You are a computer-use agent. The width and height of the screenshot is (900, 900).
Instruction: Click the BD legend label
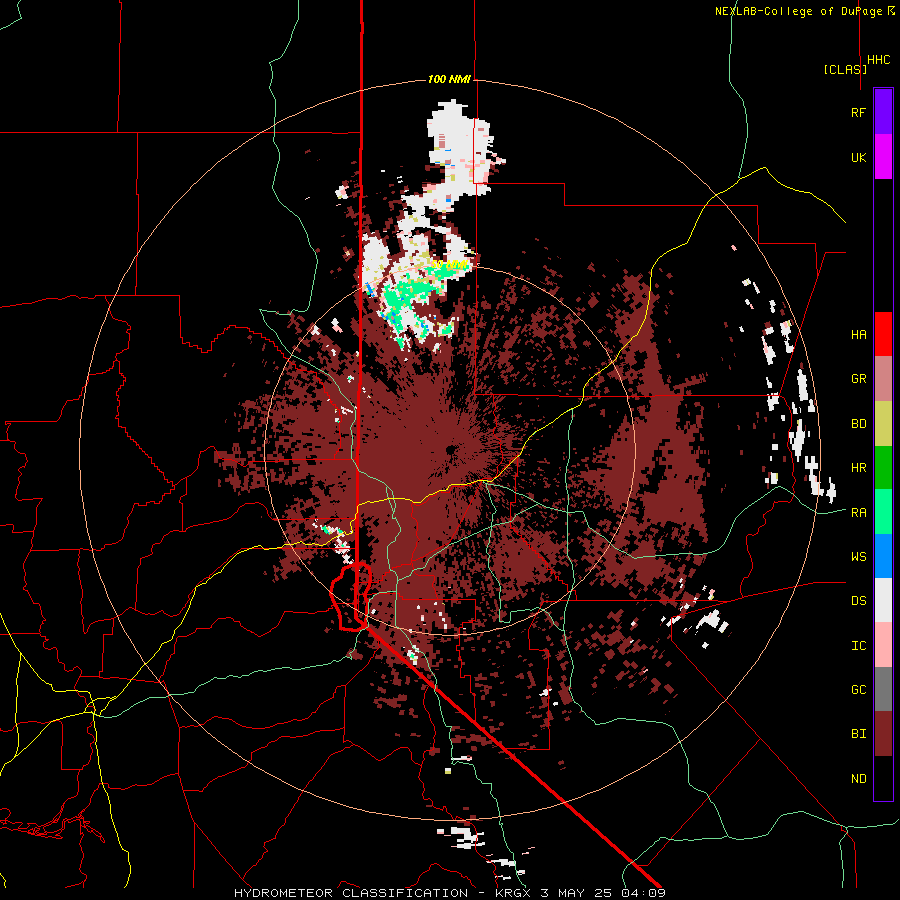click(x=858, y=424)
